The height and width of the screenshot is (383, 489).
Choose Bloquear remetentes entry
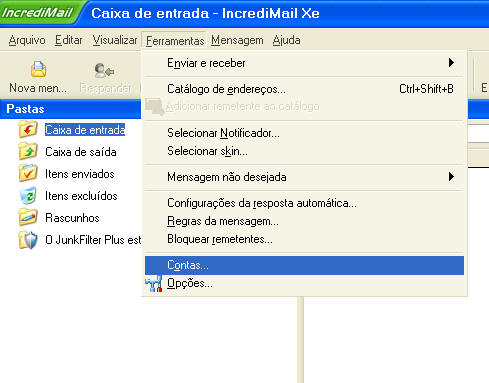pos(304,239)
